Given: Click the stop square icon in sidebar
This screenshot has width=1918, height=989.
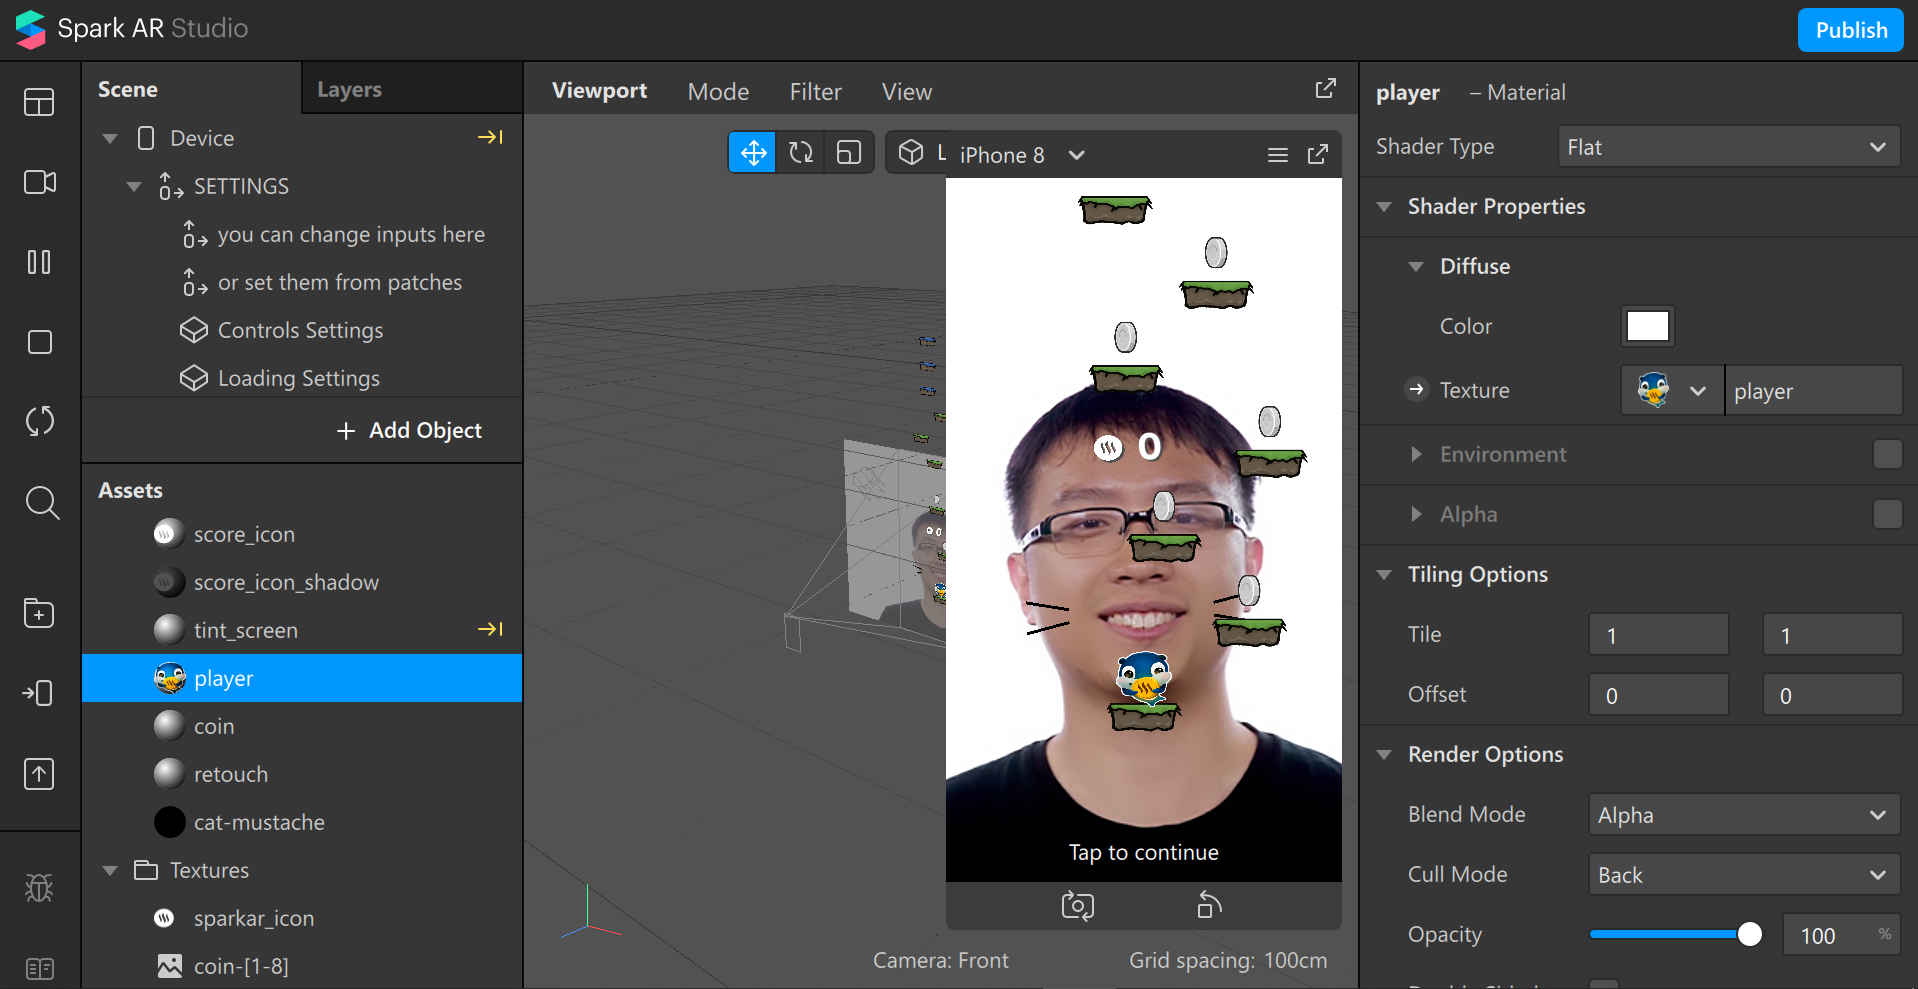Looking at the screenshot, I should 39,342.
